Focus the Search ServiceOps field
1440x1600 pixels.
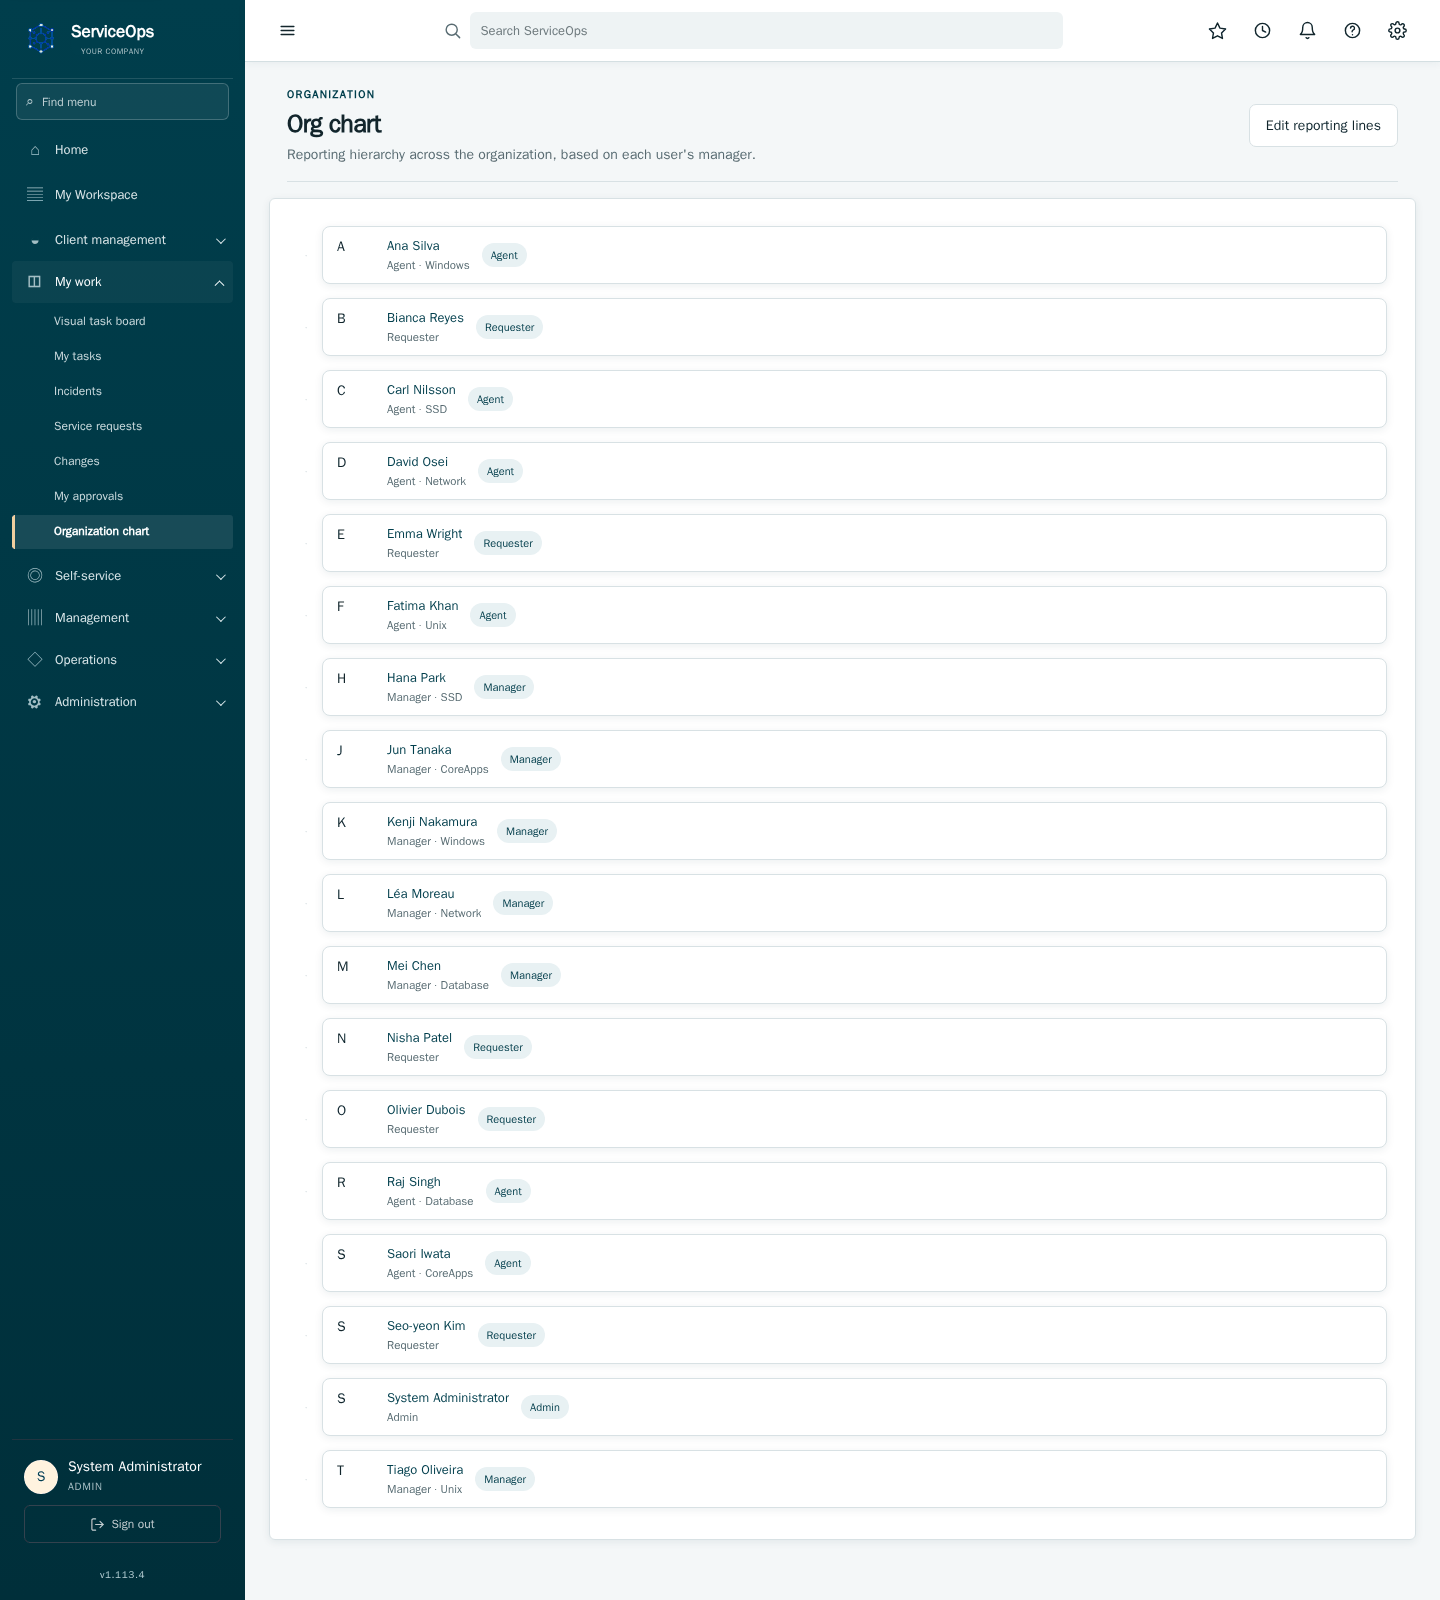[766, 31]
